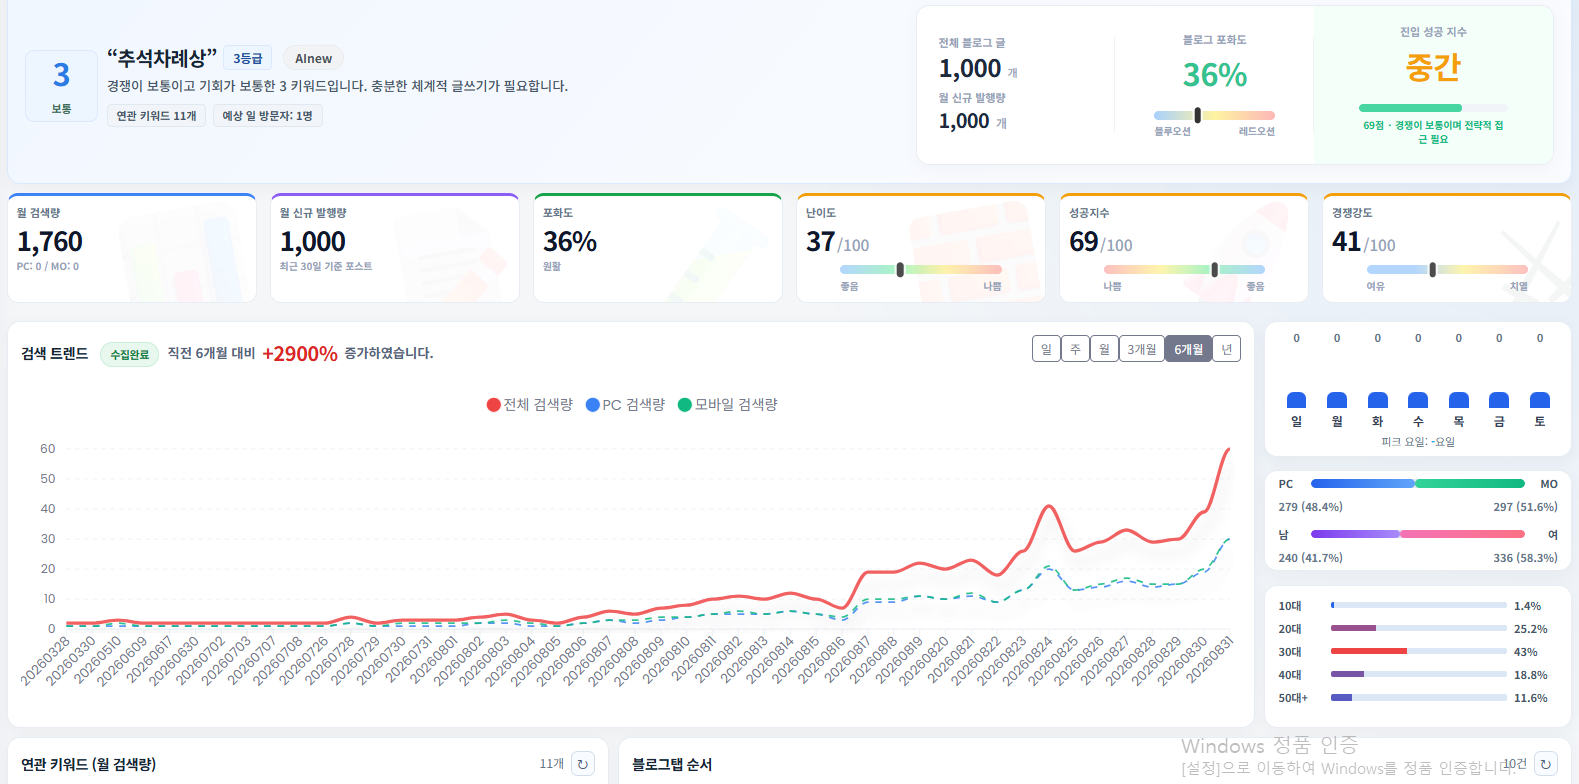1579x784 pixels.
Task: Click the 수집완료 status badge
Action: point(129,354)
